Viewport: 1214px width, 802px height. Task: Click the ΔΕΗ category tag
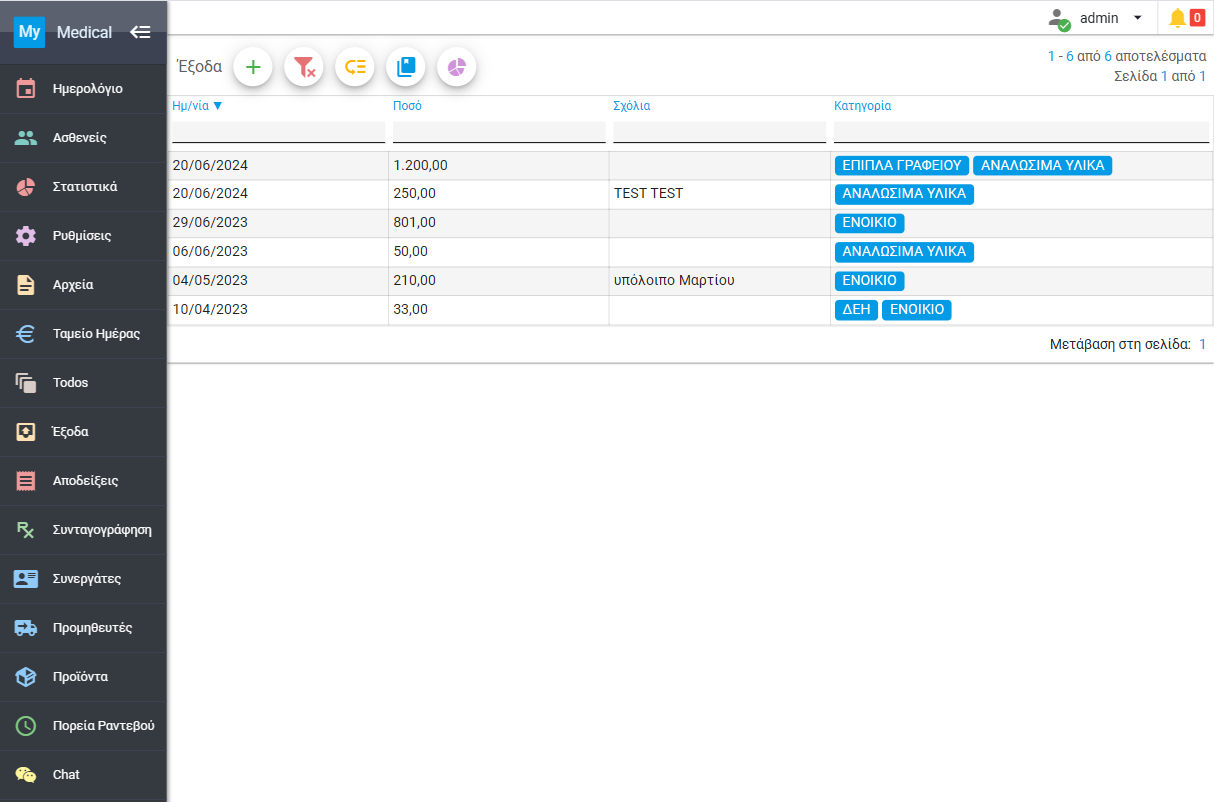click(x=856, y=310)
